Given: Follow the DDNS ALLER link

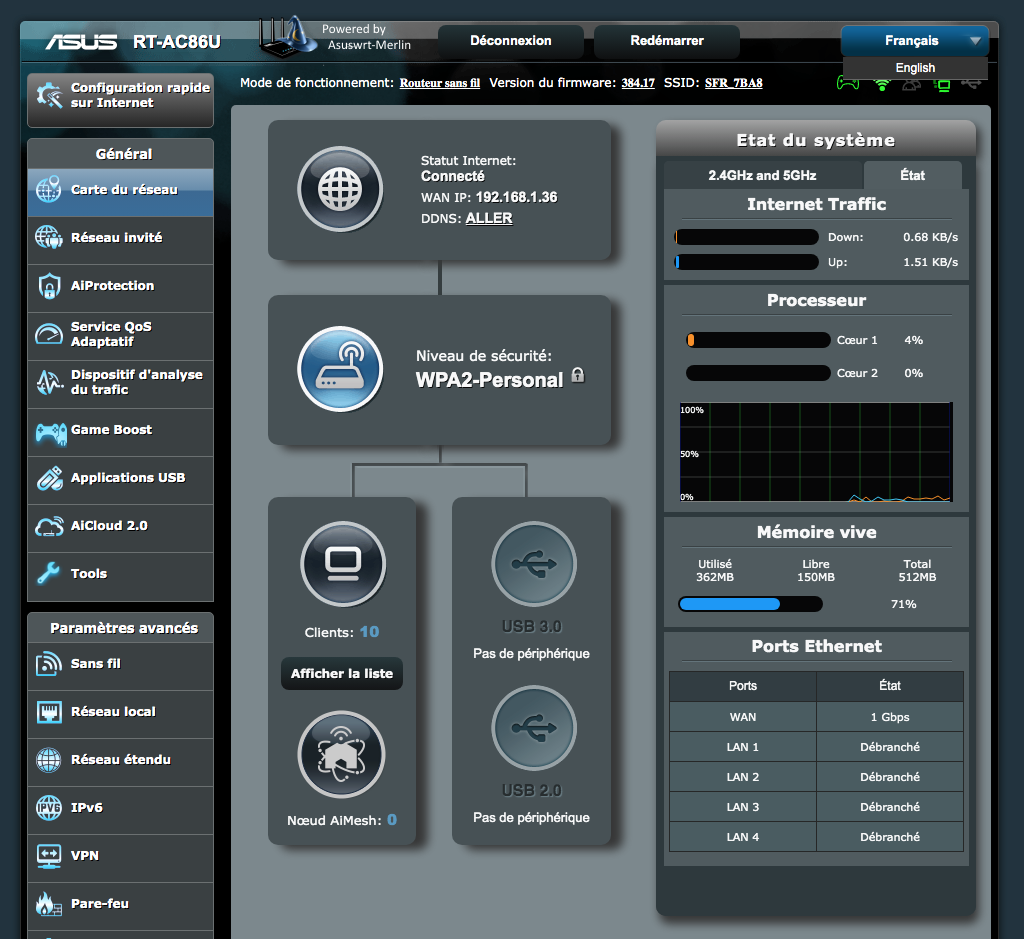Looking at the screenshot, I should click(489, 218).
